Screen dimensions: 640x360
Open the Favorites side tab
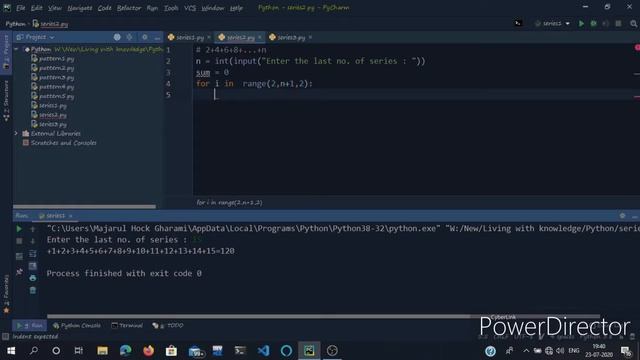(x=6, y=293)
